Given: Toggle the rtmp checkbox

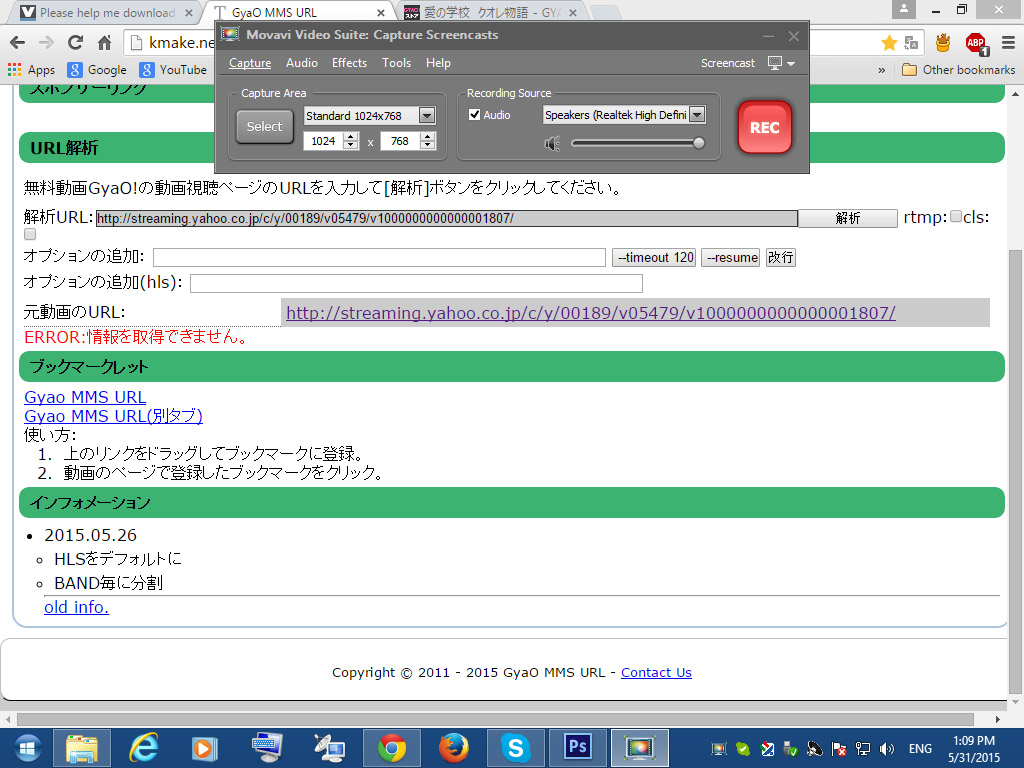Looking at the screenshot, I should click(955, 216).
